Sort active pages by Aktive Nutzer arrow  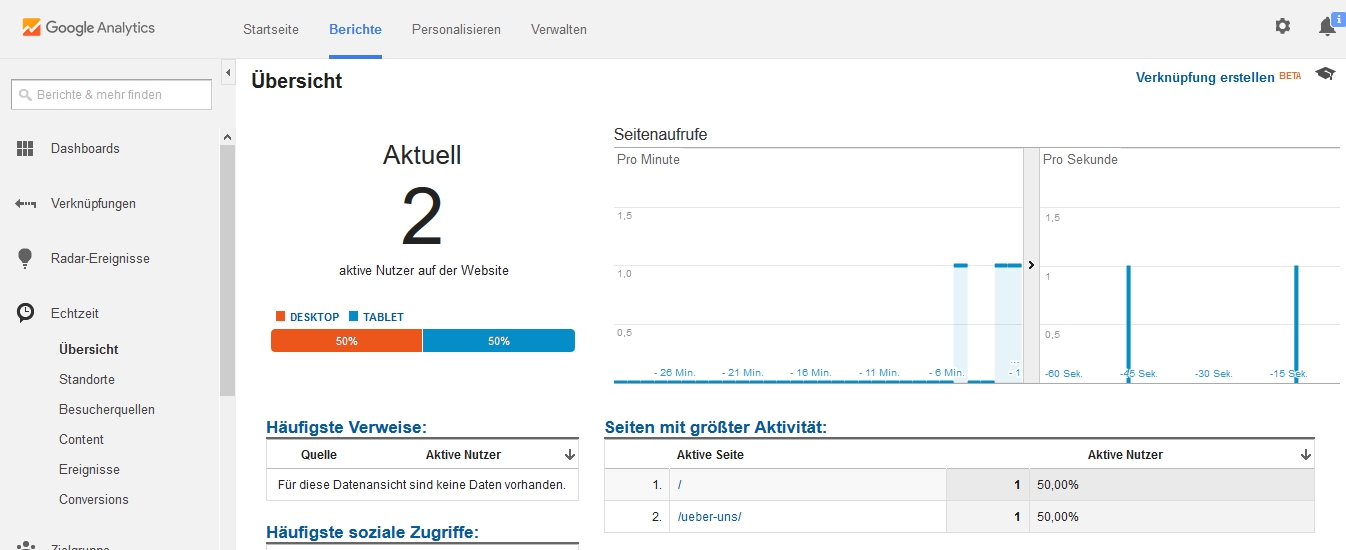(1306, 455)
